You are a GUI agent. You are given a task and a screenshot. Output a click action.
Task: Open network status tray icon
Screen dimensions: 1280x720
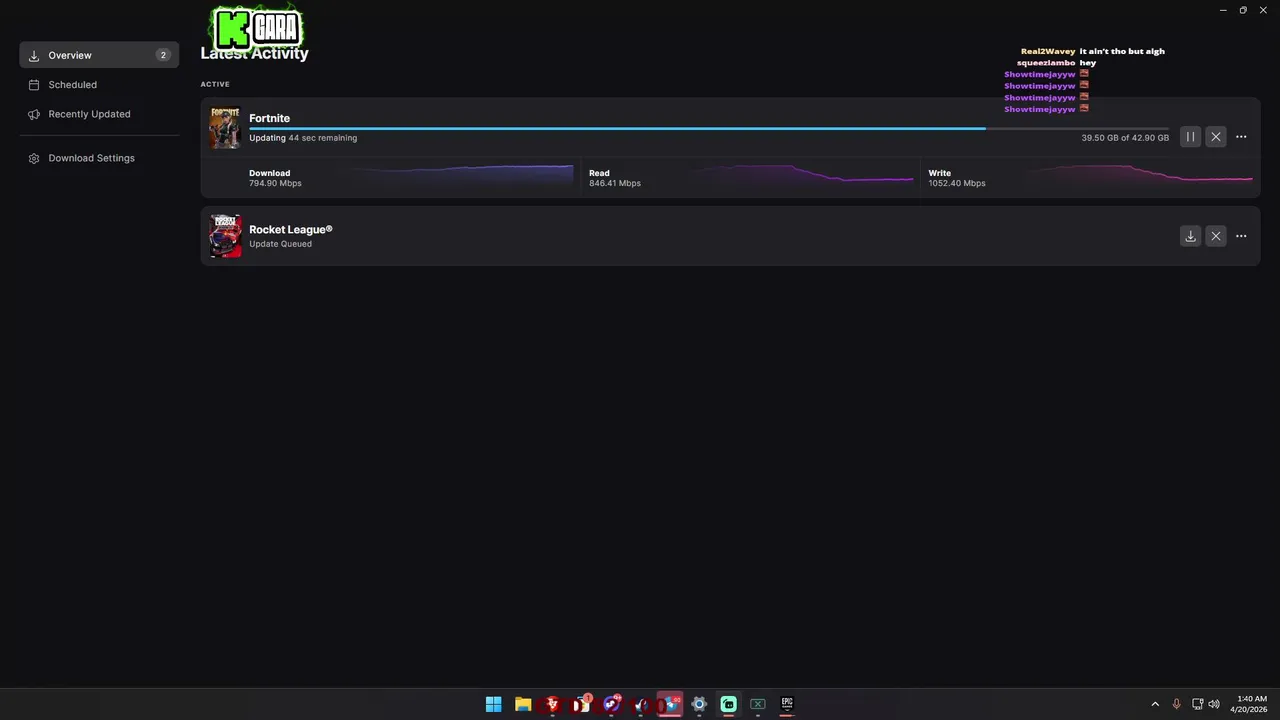coord(1197,704)
